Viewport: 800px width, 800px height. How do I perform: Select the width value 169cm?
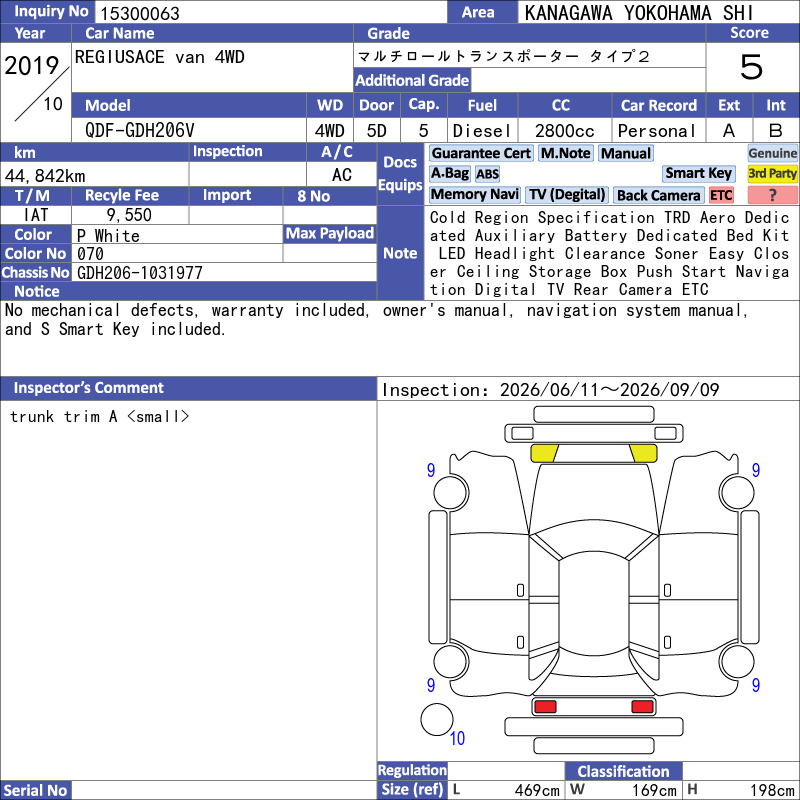click(x=655, y=790)
